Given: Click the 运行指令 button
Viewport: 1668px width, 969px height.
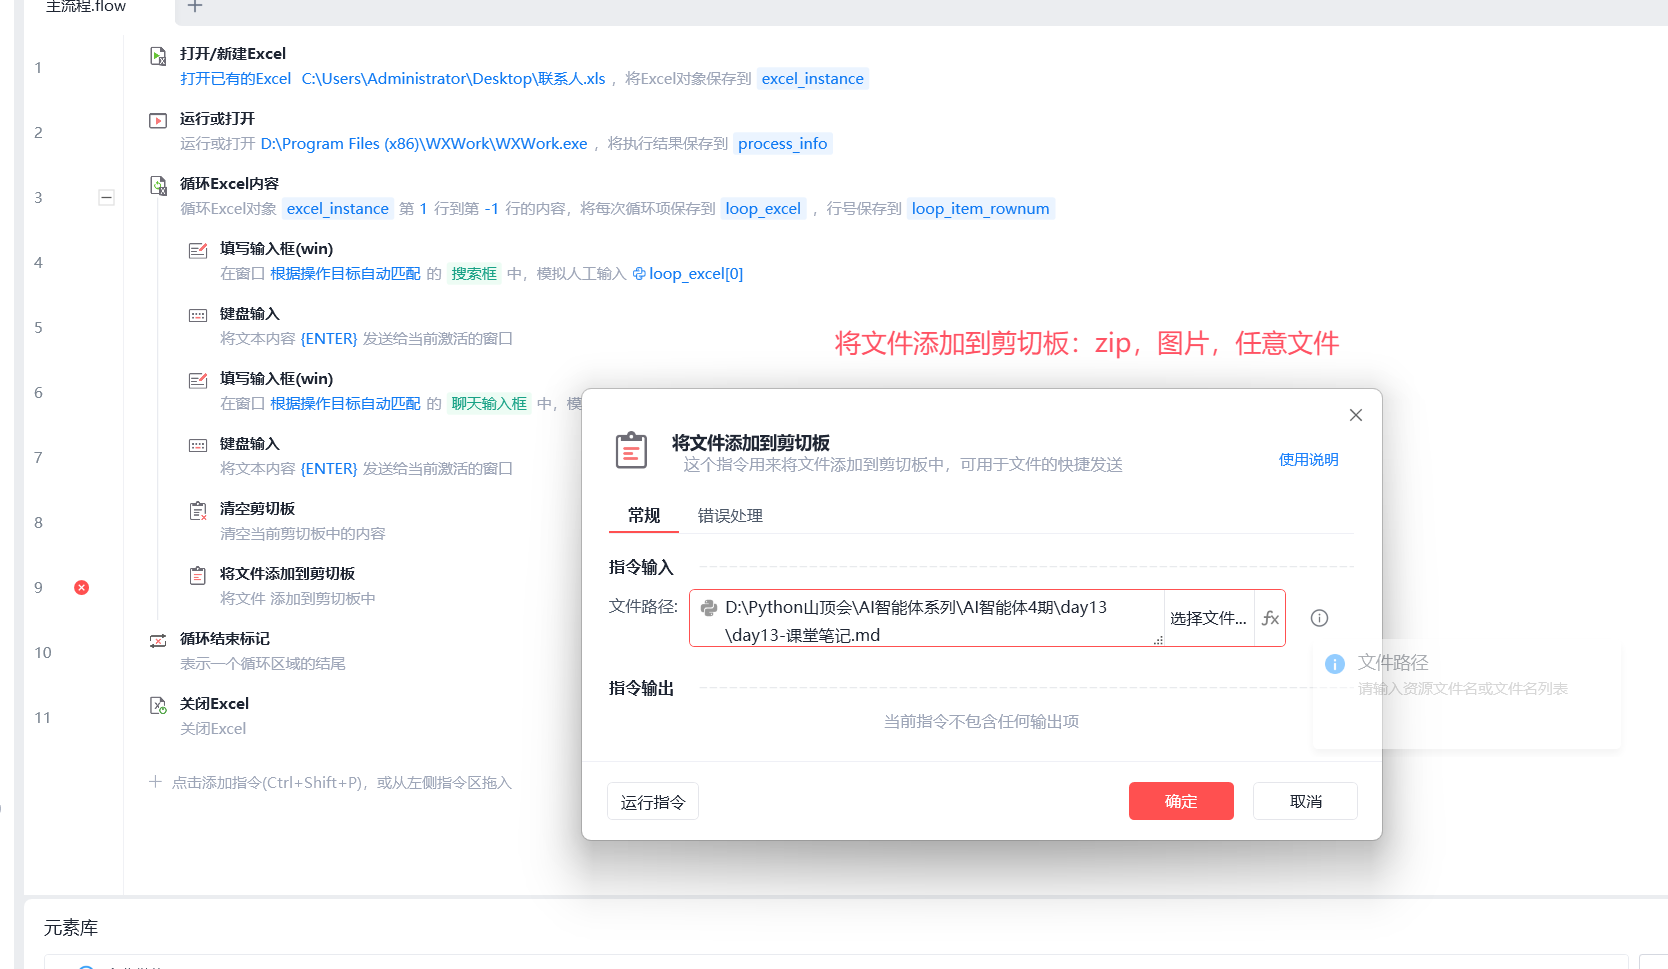Looking at the screenshot, I should point(653,802).
